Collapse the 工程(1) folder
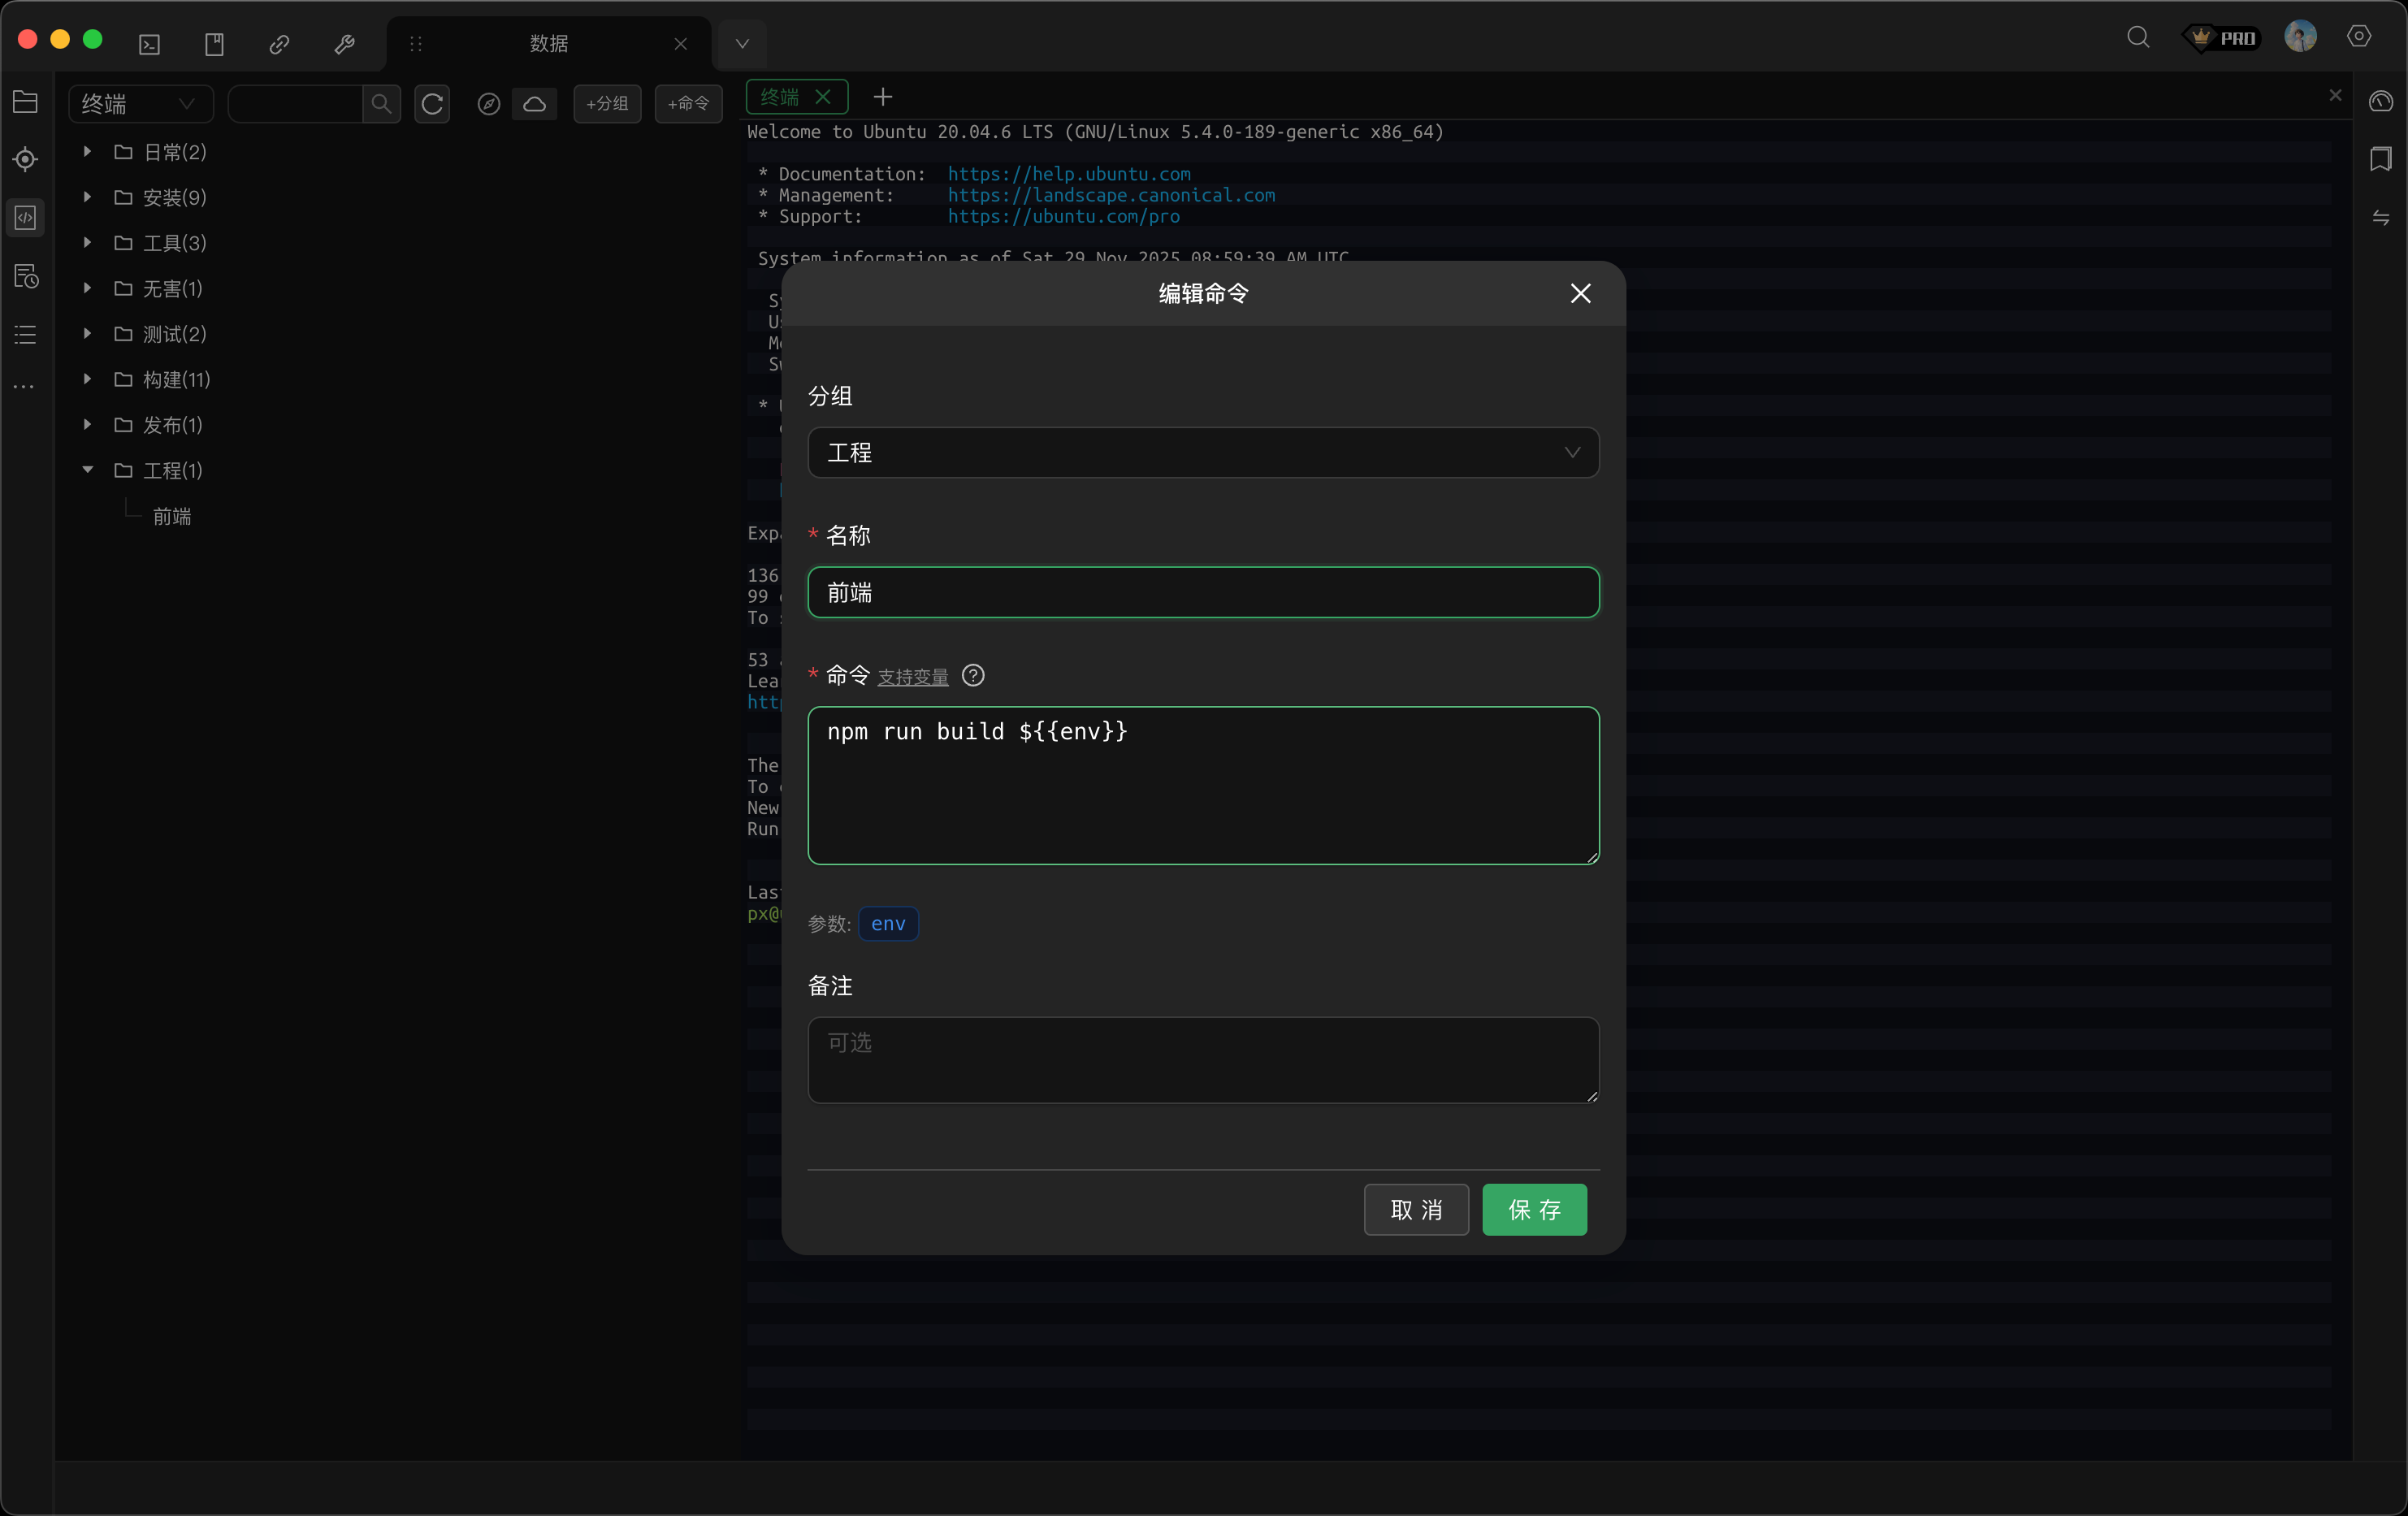The height and width of the screenshot is (1516, 2408). 88,470
